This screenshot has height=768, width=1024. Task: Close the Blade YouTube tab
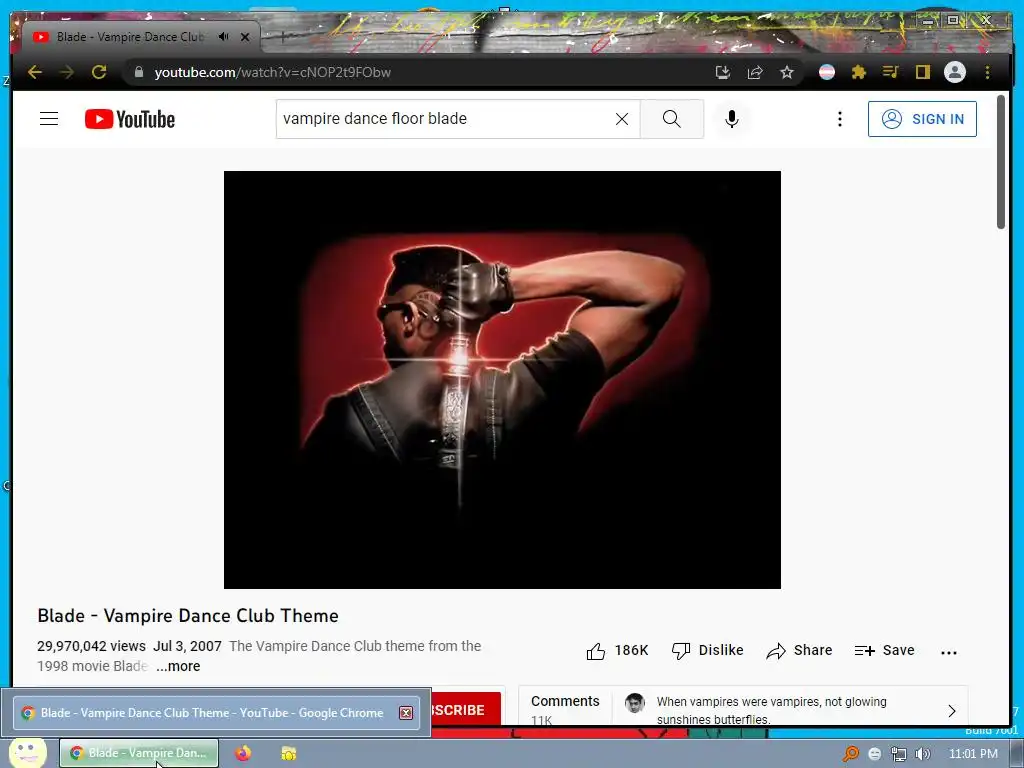point(245,37)
